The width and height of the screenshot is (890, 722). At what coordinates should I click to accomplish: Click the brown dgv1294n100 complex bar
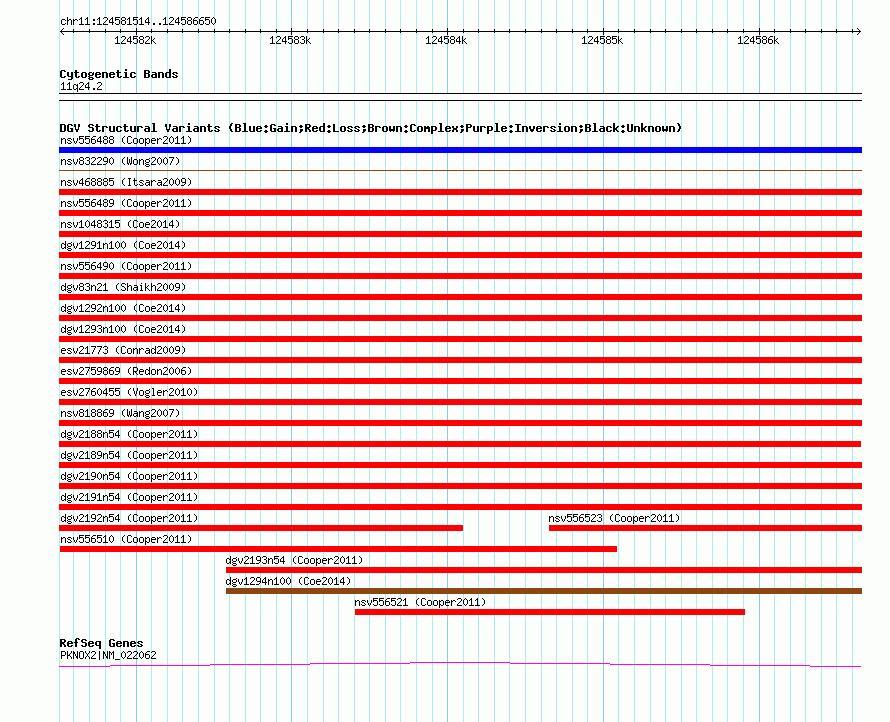click(544, 591)
